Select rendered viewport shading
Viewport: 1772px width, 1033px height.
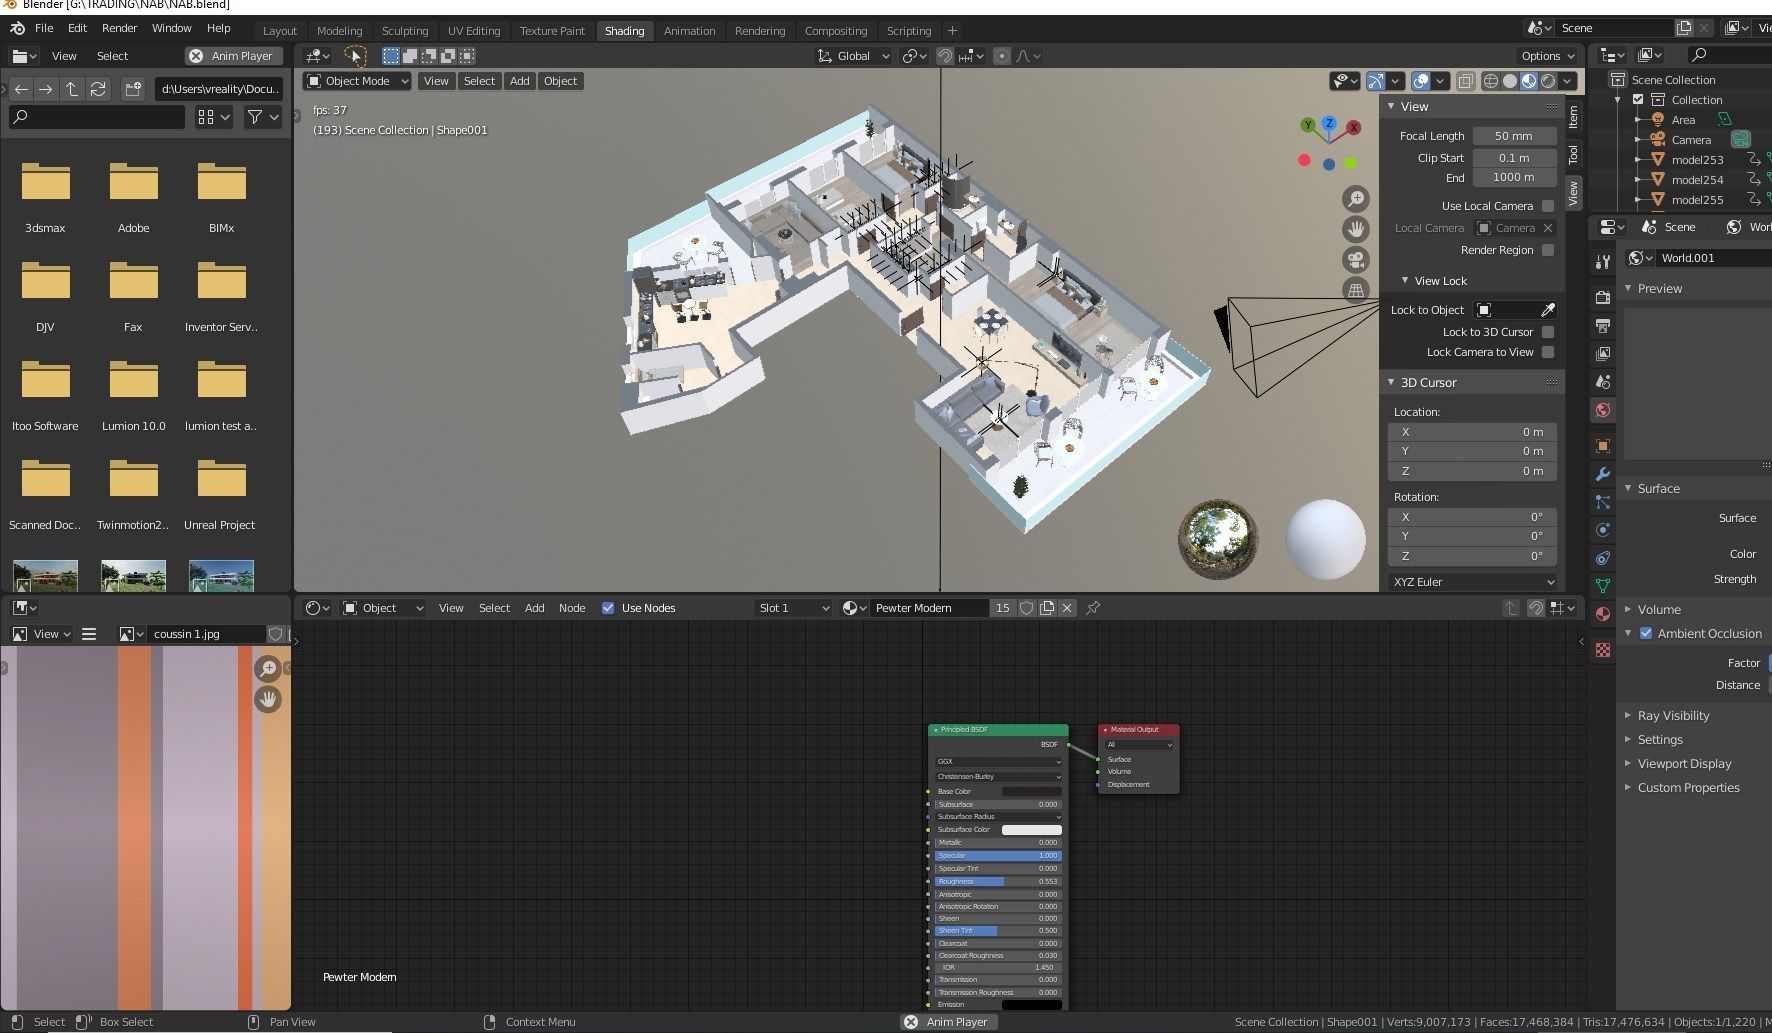(x=1548, y=81)
